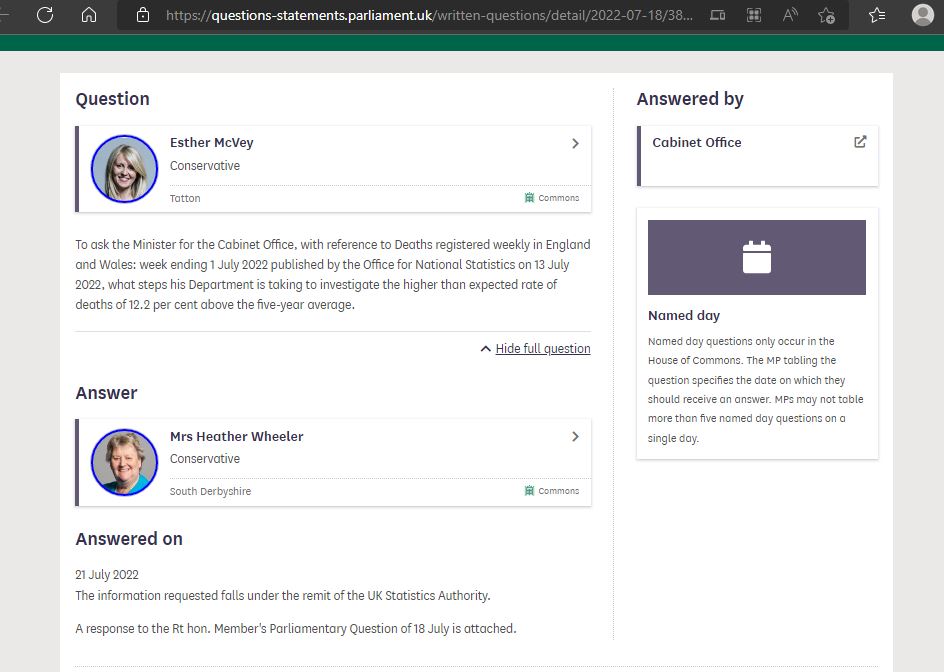
Task: Open Mrs Heather Wheeler's member card
Action: click(334, 462)
